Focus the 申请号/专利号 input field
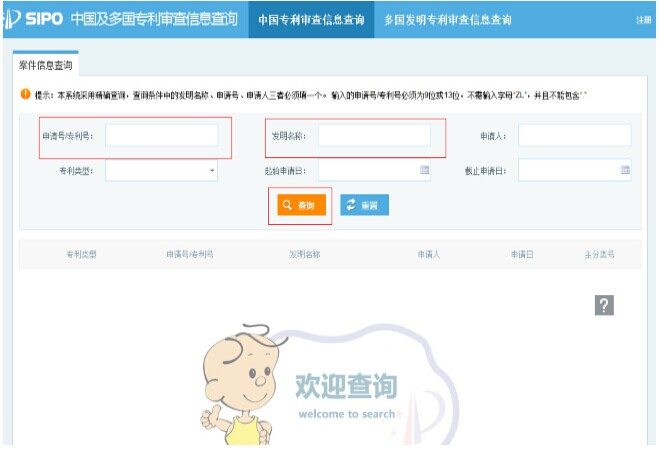 pos(162,136)
